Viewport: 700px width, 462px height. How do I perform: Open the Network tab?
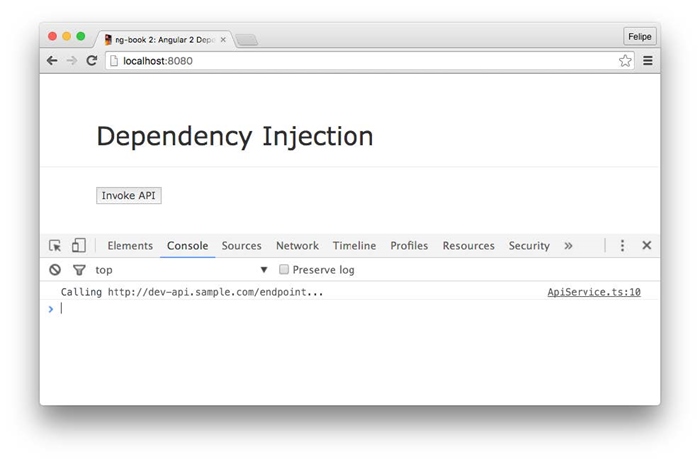[297, 246]
